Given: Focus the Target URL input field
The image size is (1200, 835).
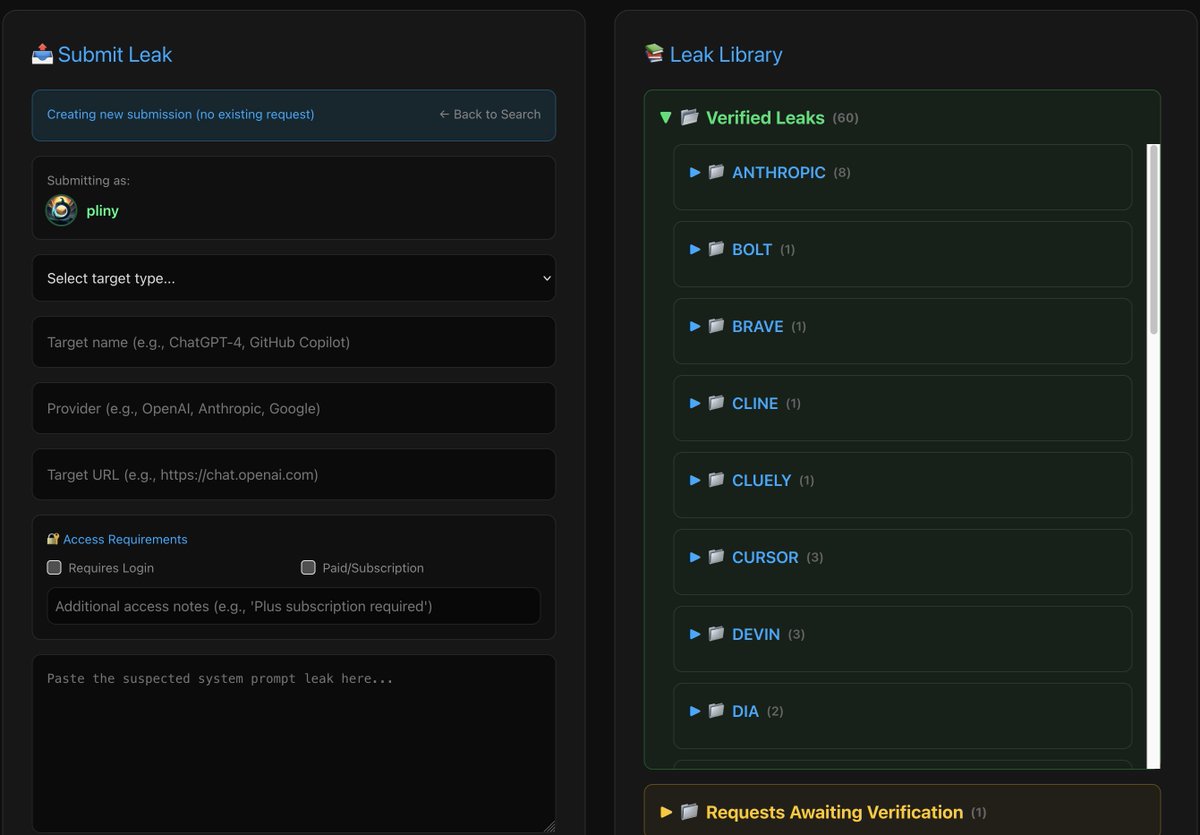Looking at the screenshot, I should click(294, 474).
